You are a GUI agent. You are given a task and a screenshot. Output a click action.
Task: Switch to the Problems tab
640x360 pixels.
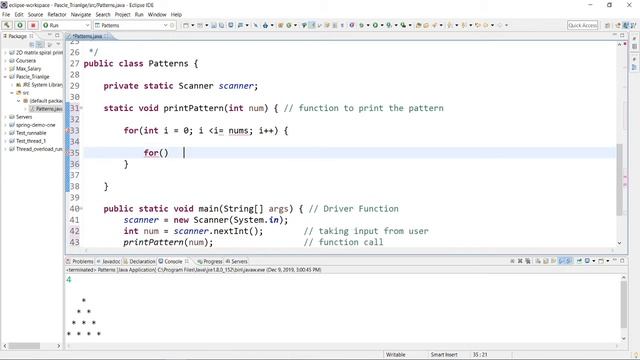(x=80, y=261)
